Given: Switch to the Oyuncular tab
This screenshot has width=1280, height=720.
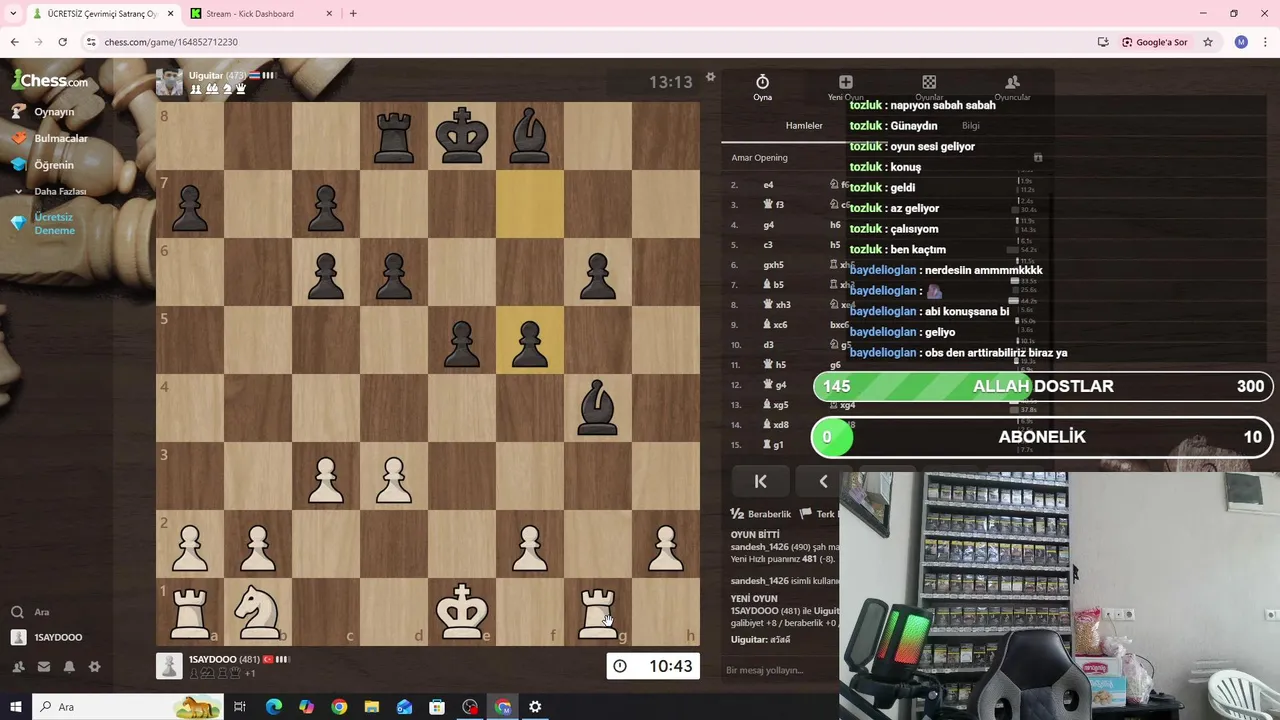Looking at the screenshot, I should click(x=1012, y=87).
